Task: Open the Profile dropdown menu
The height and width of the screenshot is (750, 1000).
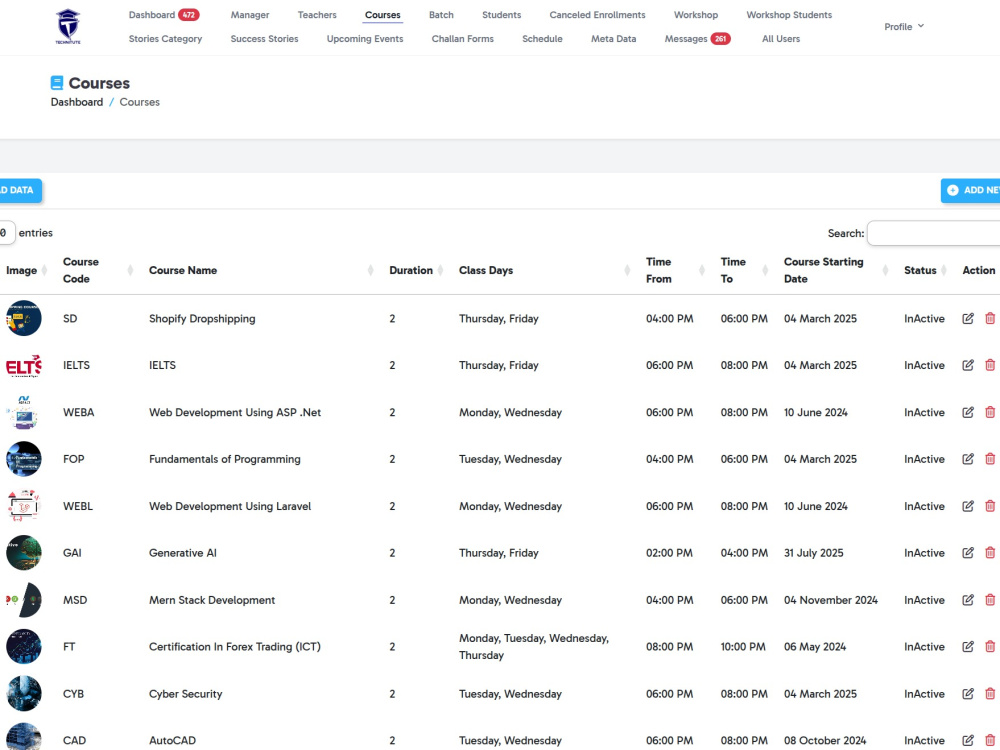Action: coord(904,27)
